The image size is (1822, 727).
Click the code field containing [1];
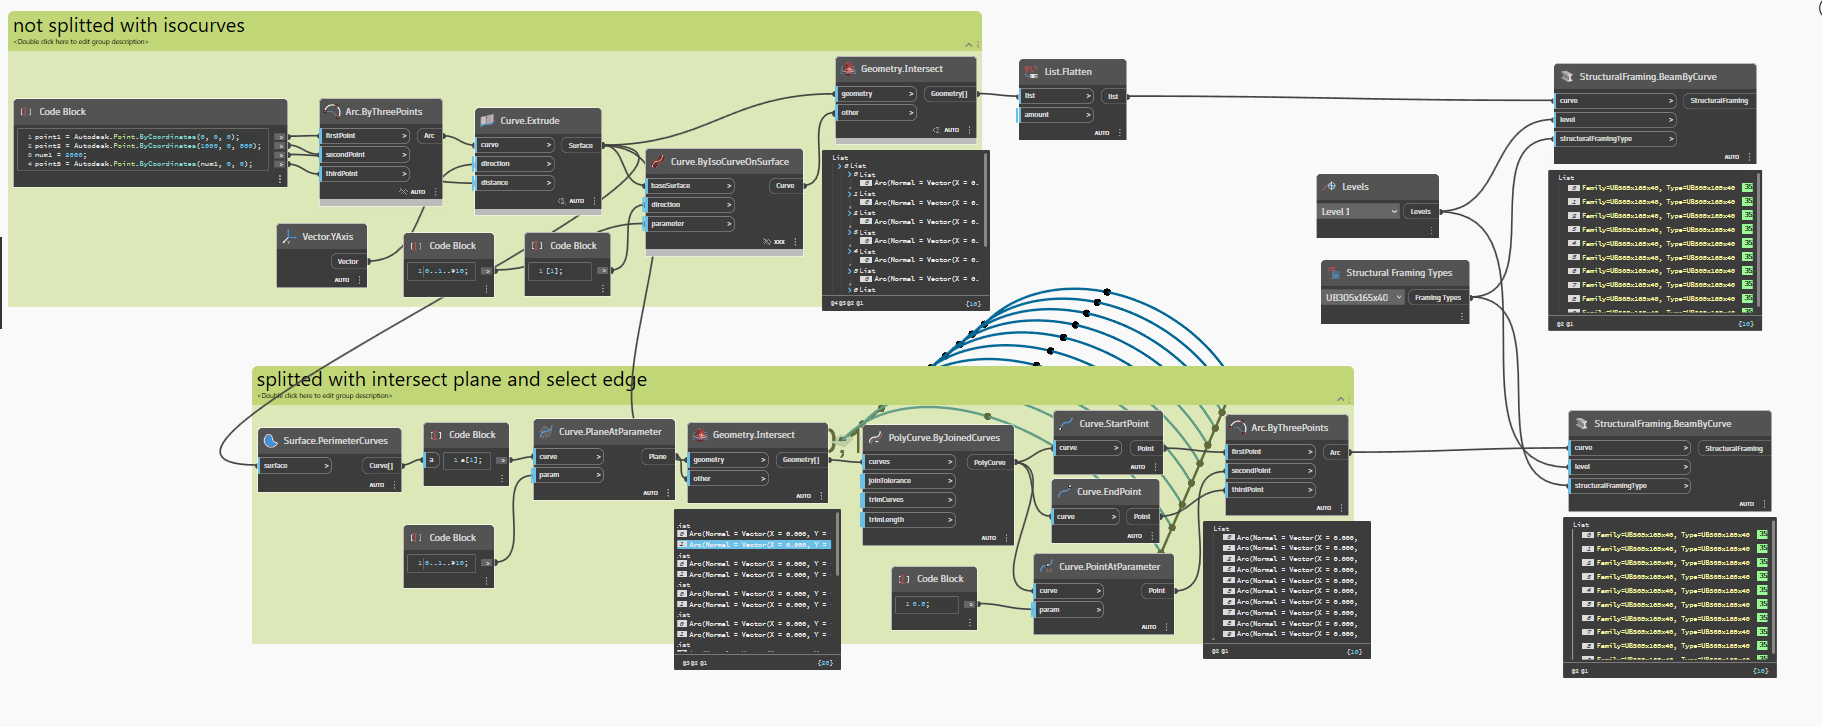(561, 271)
